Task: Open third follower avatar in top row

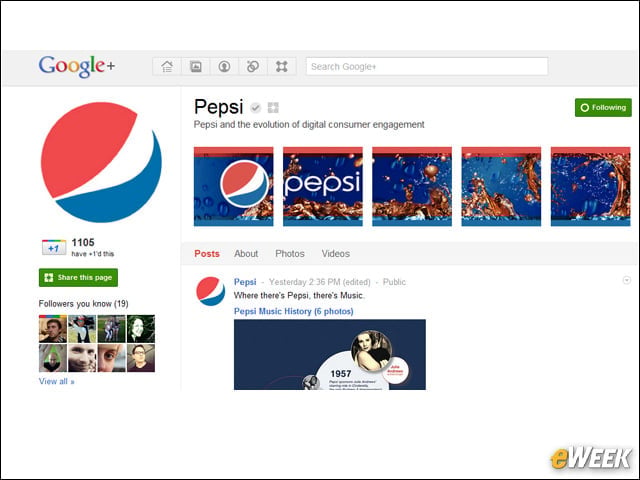Action: [111, 329]
